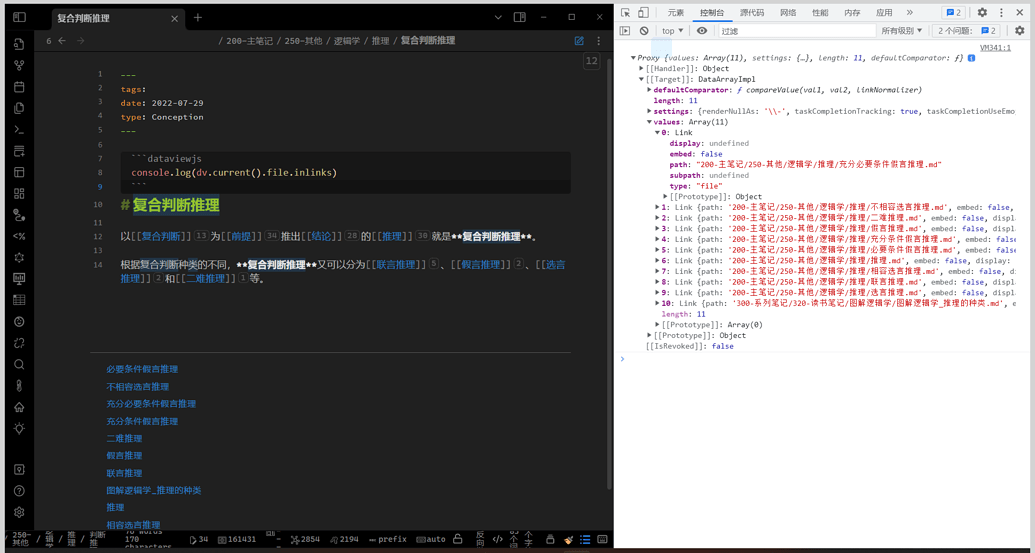Add a new tab with plus icon

(197, 18)
